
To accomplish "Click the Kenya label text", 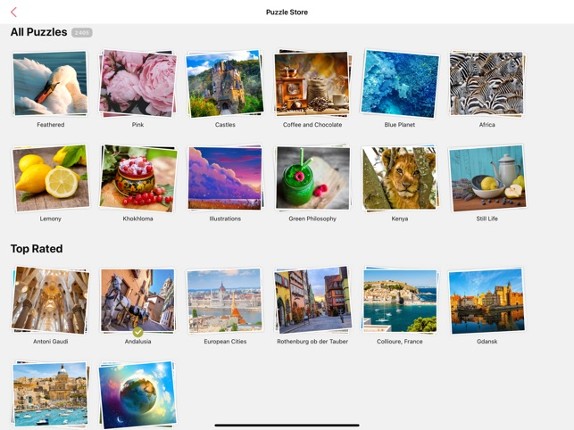I will (x=400, y=219).
